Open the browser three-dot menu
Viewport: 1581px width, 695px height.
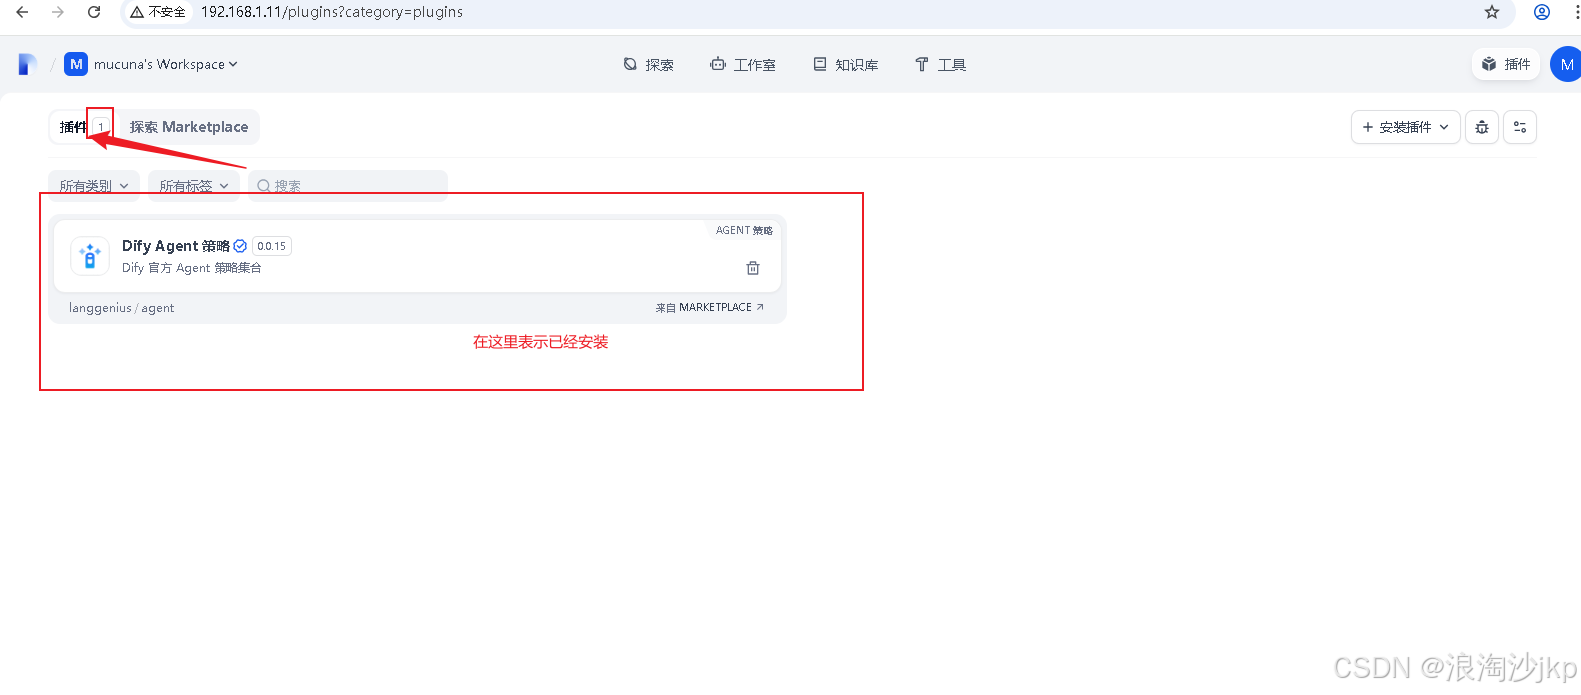point(1576,12)
